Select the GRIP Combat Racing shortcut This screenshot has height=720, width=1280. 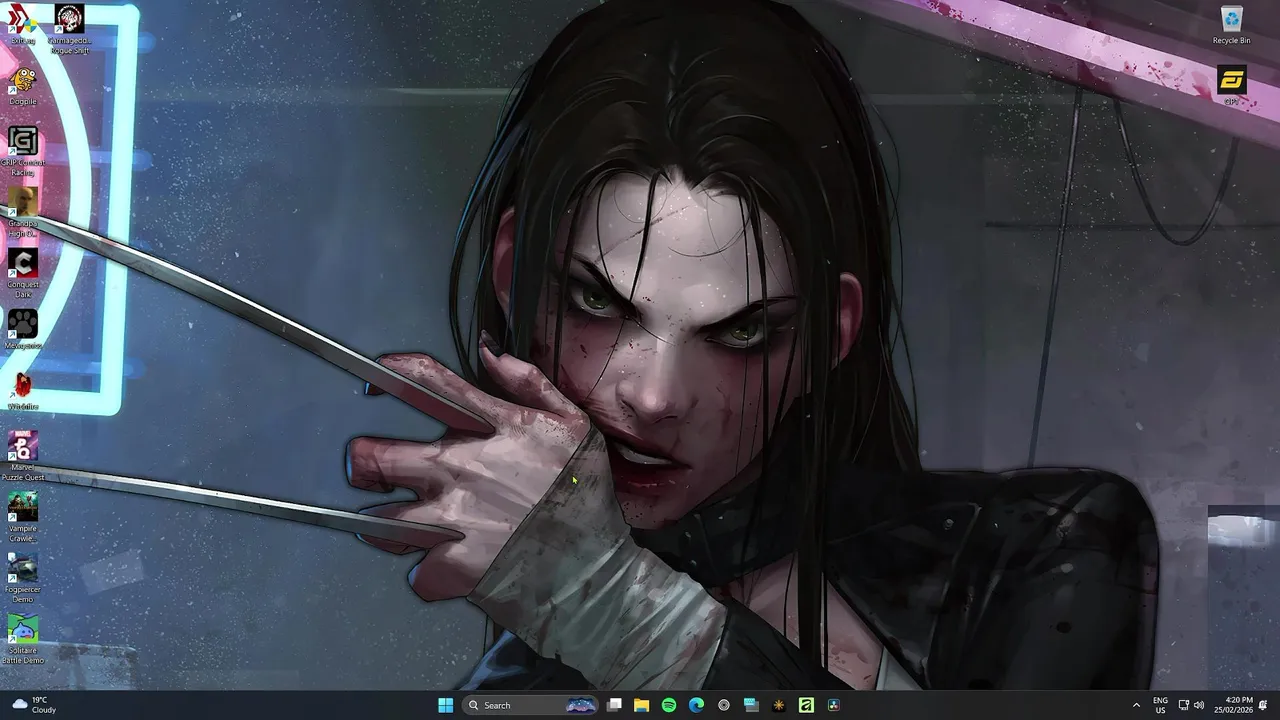click(x=23, y=152)
